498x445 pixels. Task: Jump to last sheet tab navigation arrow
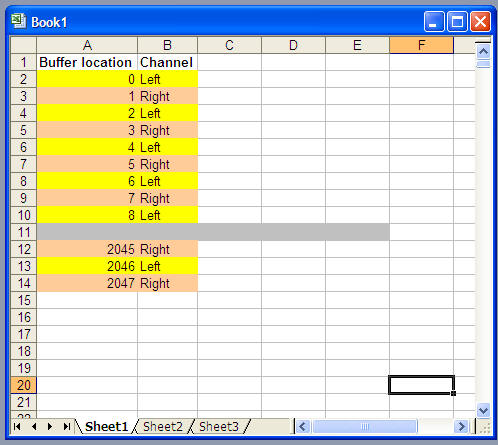67,427
